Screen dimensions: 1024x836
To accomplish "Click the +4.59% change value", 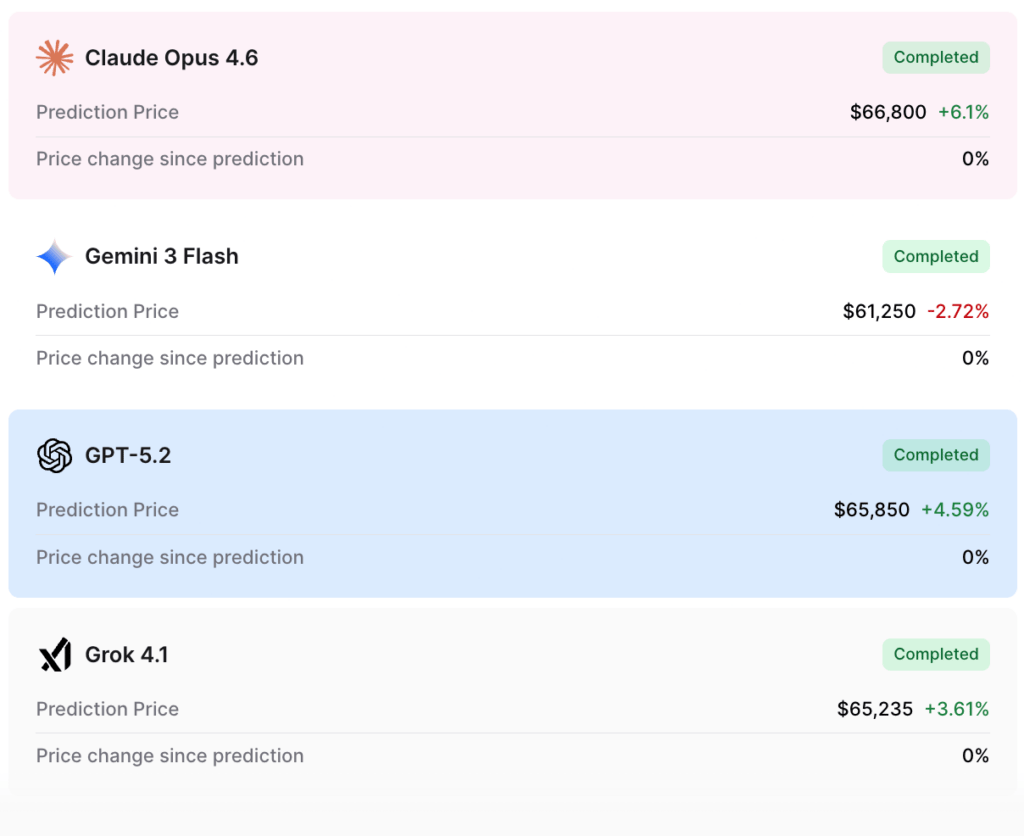I will tap(955, 510).
